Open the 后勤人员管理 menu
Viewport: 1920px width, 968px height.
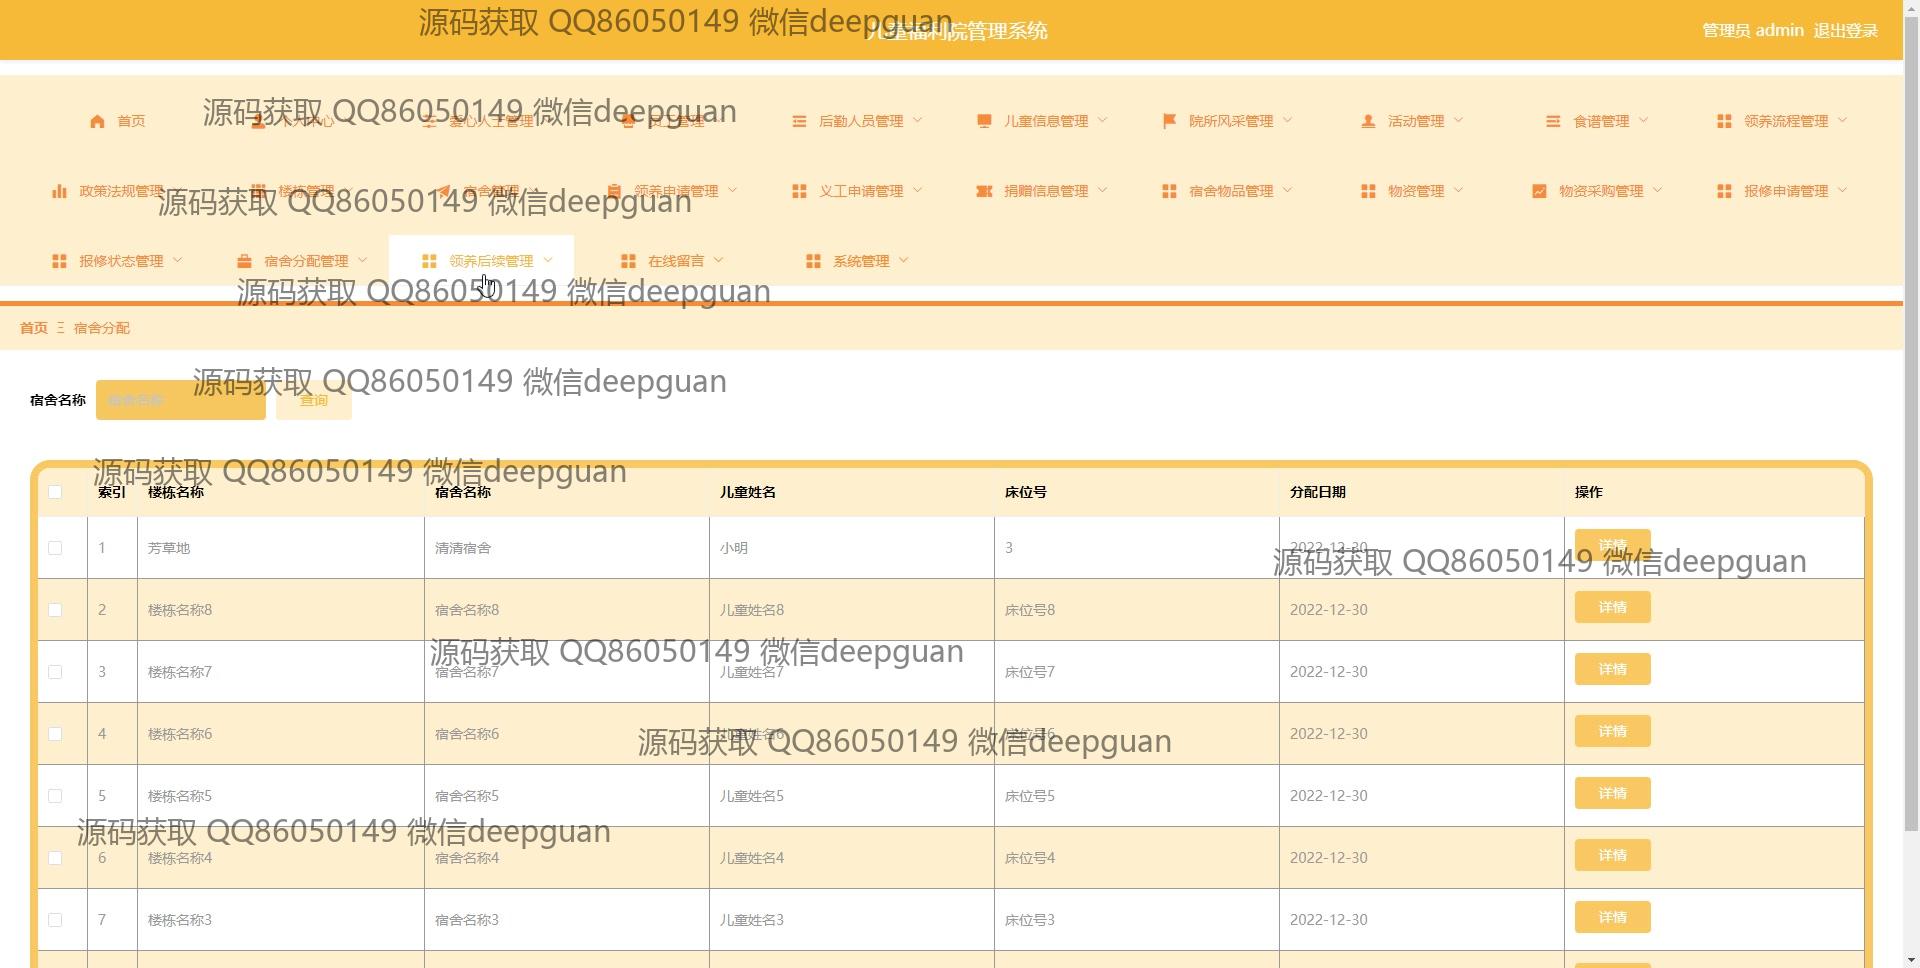(860, 121)
